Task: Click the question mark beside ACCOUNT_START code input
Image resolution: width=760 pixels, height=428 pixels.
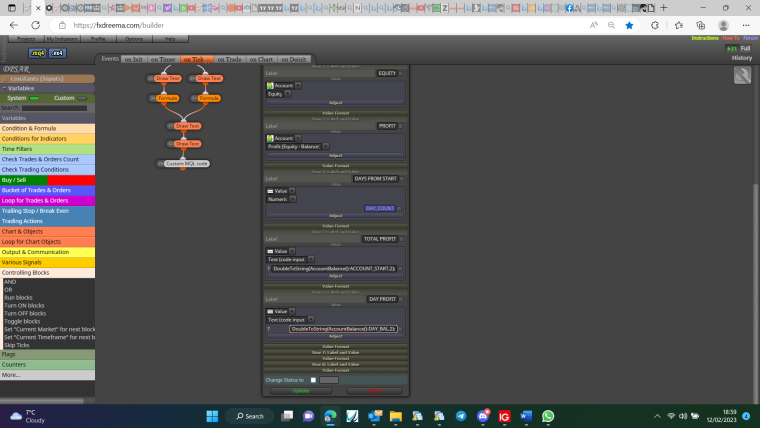Action: [269, 269]
